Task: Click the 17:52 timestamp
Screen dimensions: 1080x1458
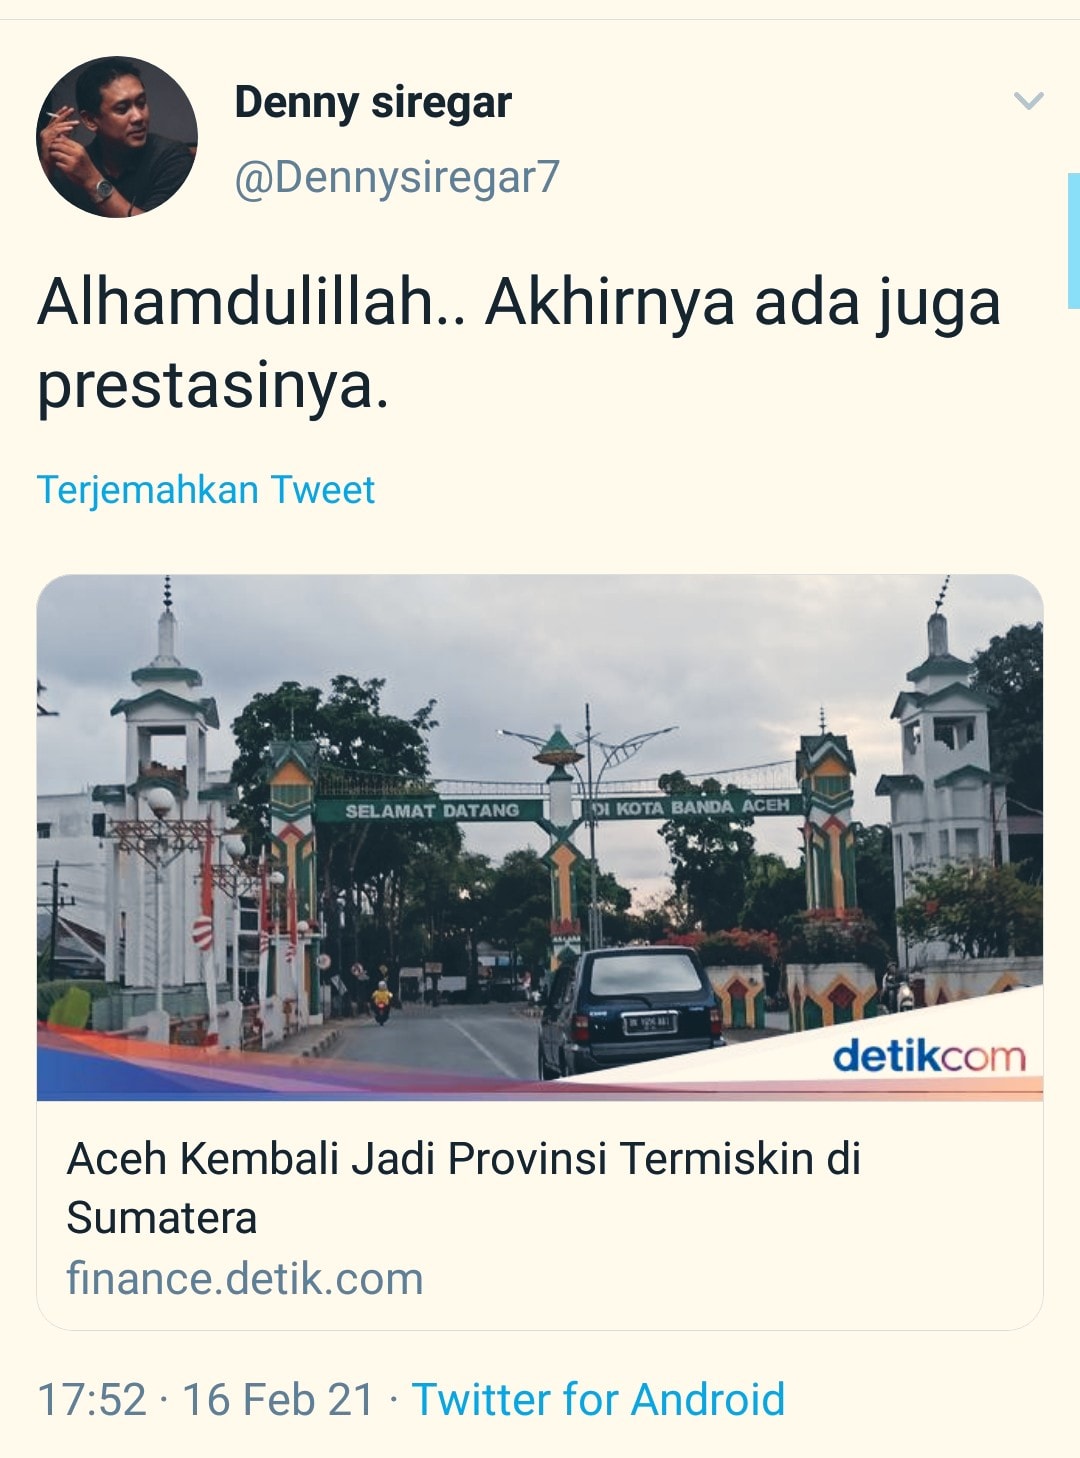Action: (92, 1399)
